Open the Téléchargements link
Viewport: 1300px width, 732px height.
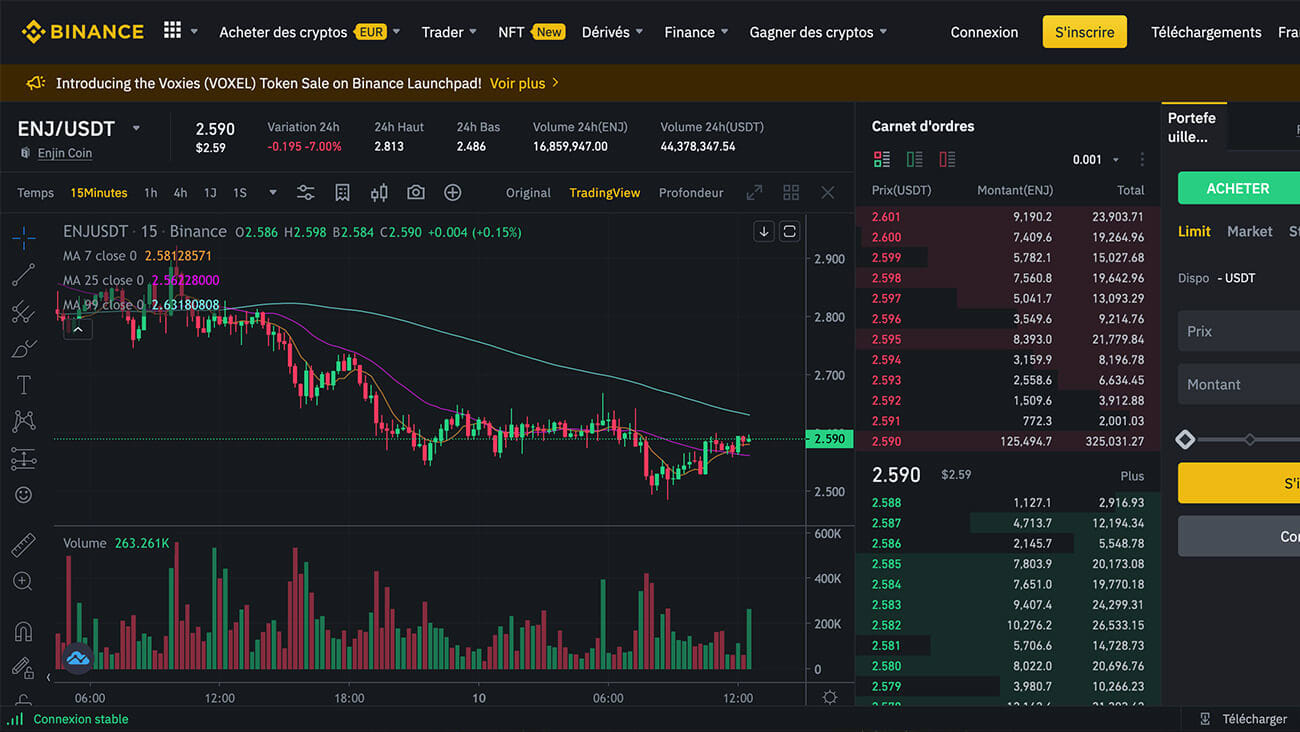tap(1206, 32)
